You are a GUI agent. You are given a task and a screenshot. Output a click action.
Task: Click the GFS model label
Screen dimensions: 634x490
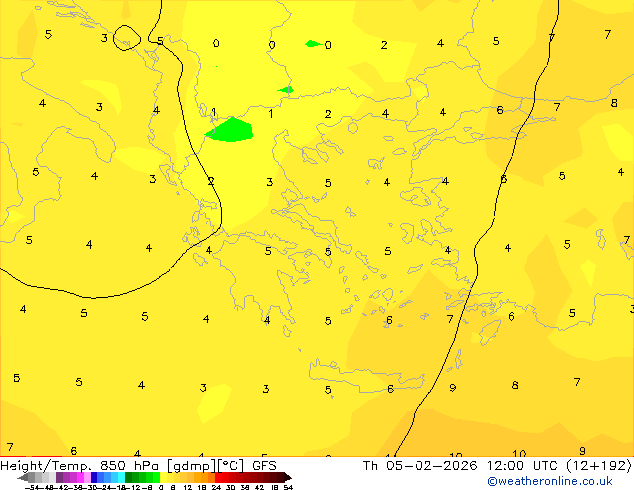click(264, 465)
